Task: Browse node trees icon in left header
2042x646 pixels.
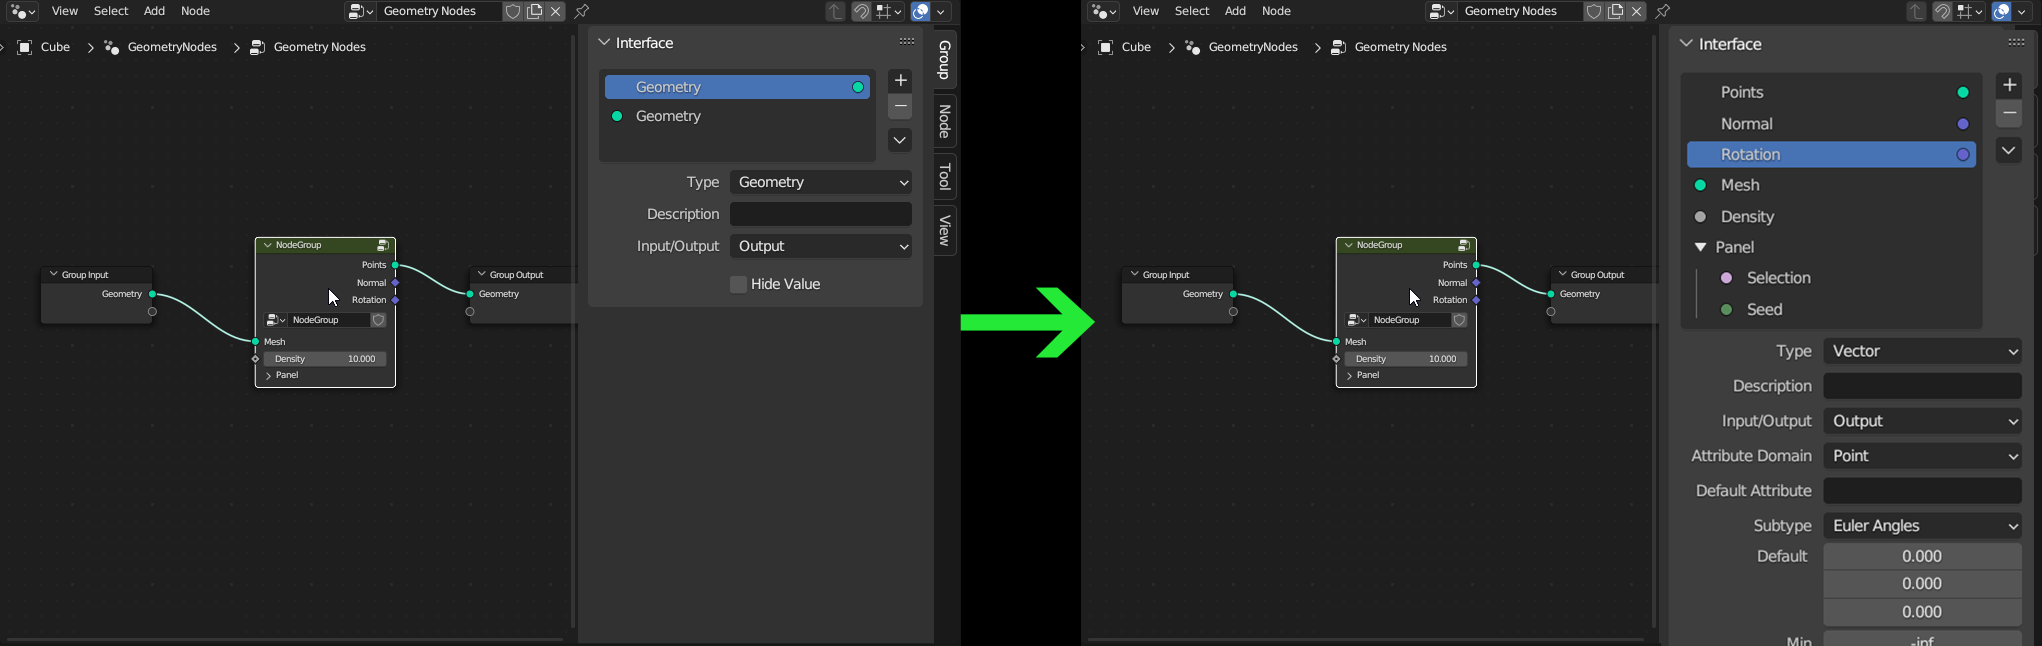Action: [x=361, y=12]
